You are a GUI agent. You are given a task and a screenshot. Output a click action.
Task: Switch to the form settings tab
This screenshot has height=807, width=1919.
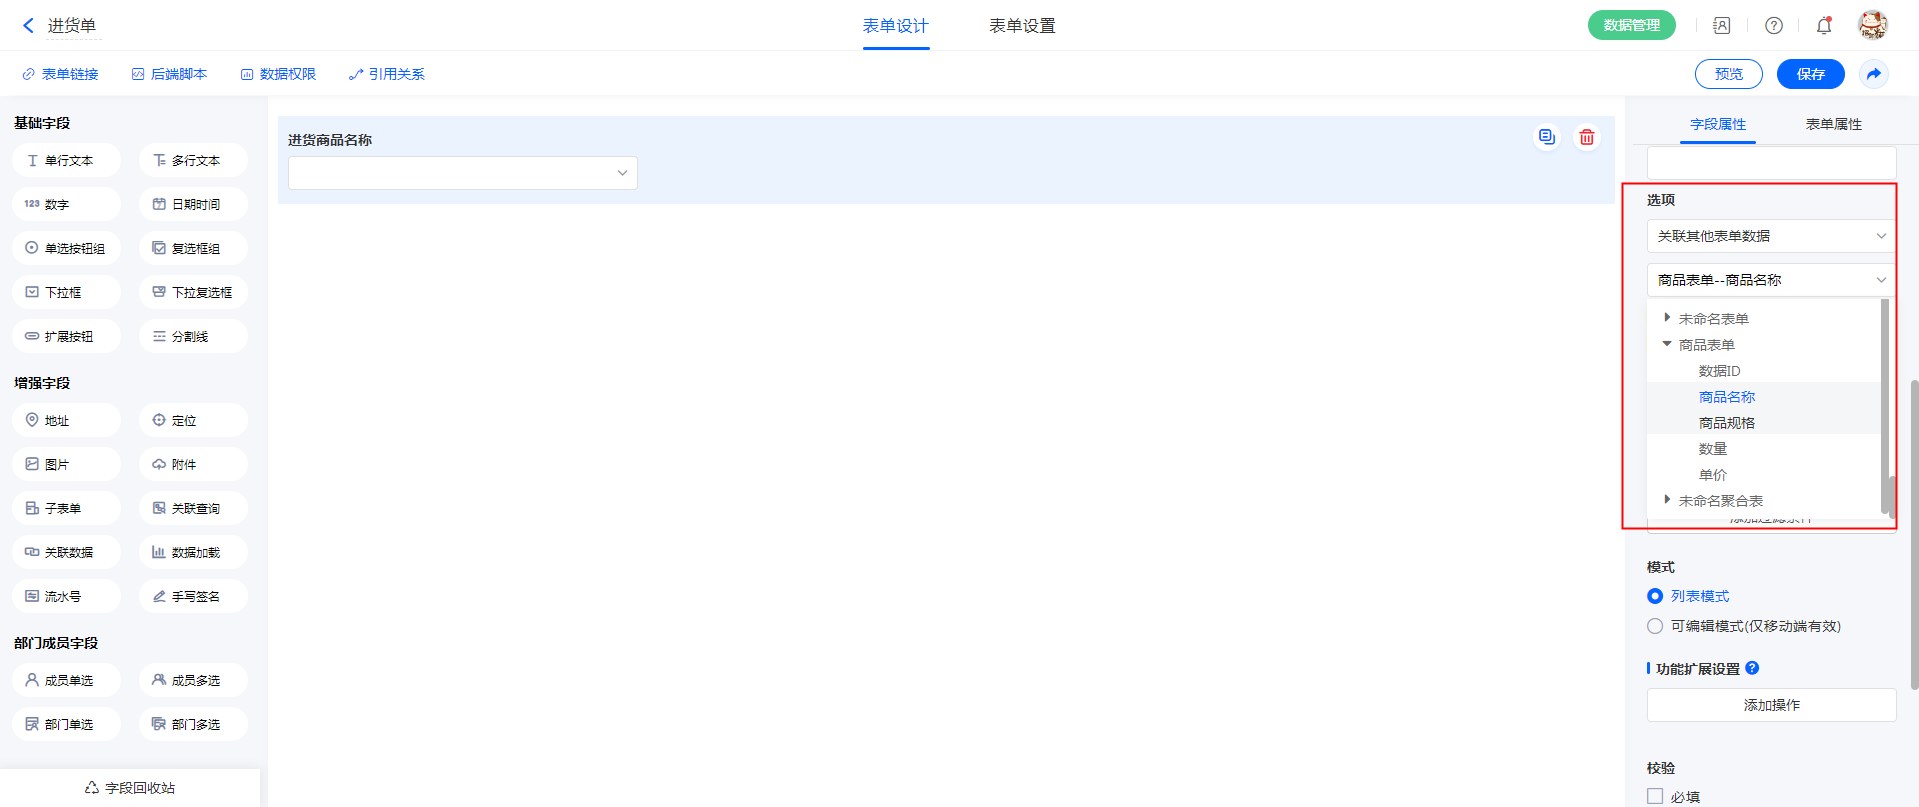1021,26
